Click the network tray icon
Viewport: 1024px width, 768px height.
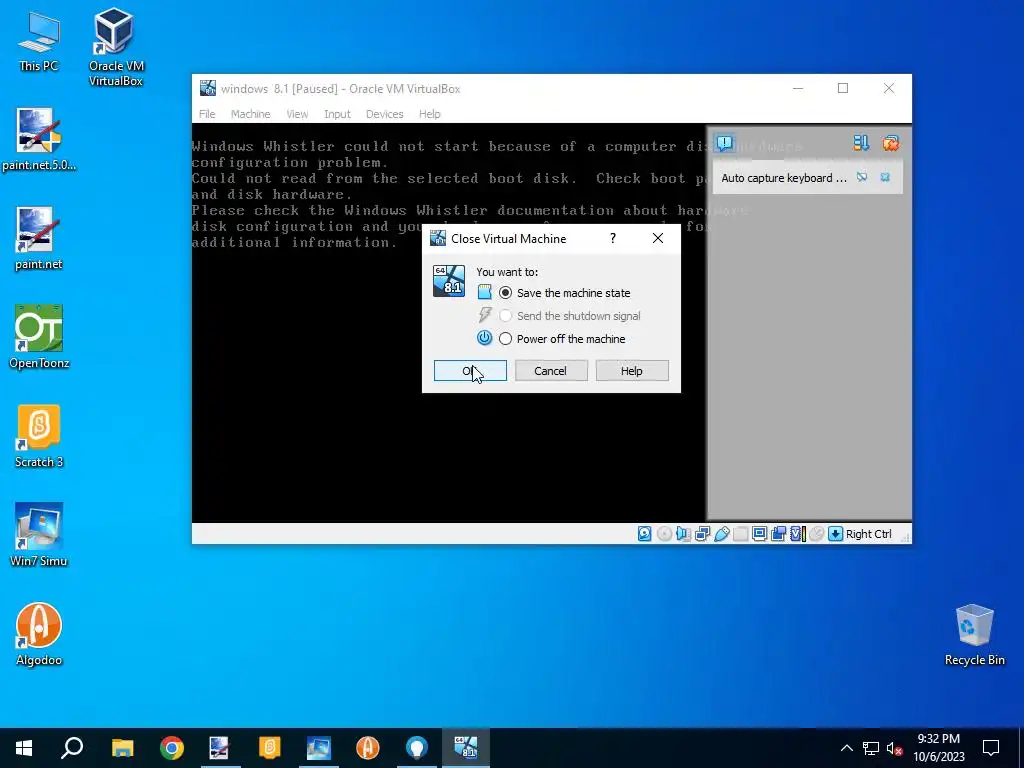[871, 748]
